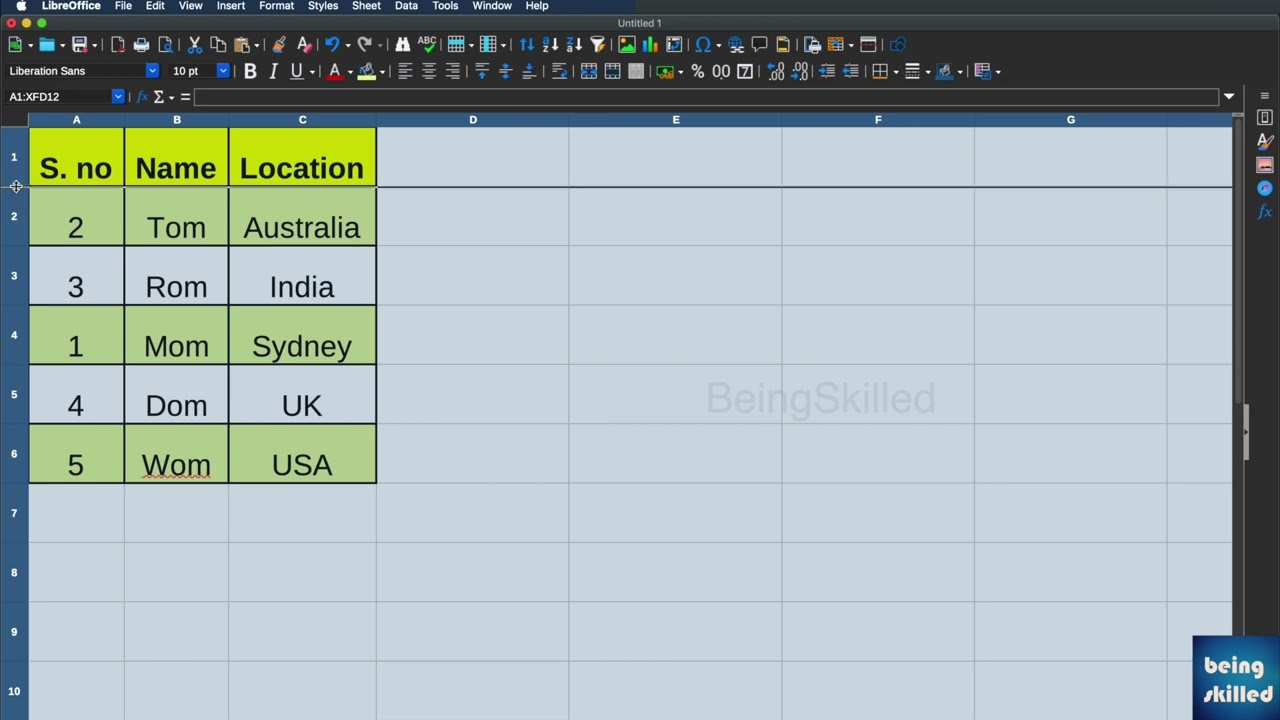Run the ABC spelling check
1280x720 pixels.
click(x=427, y=44)
